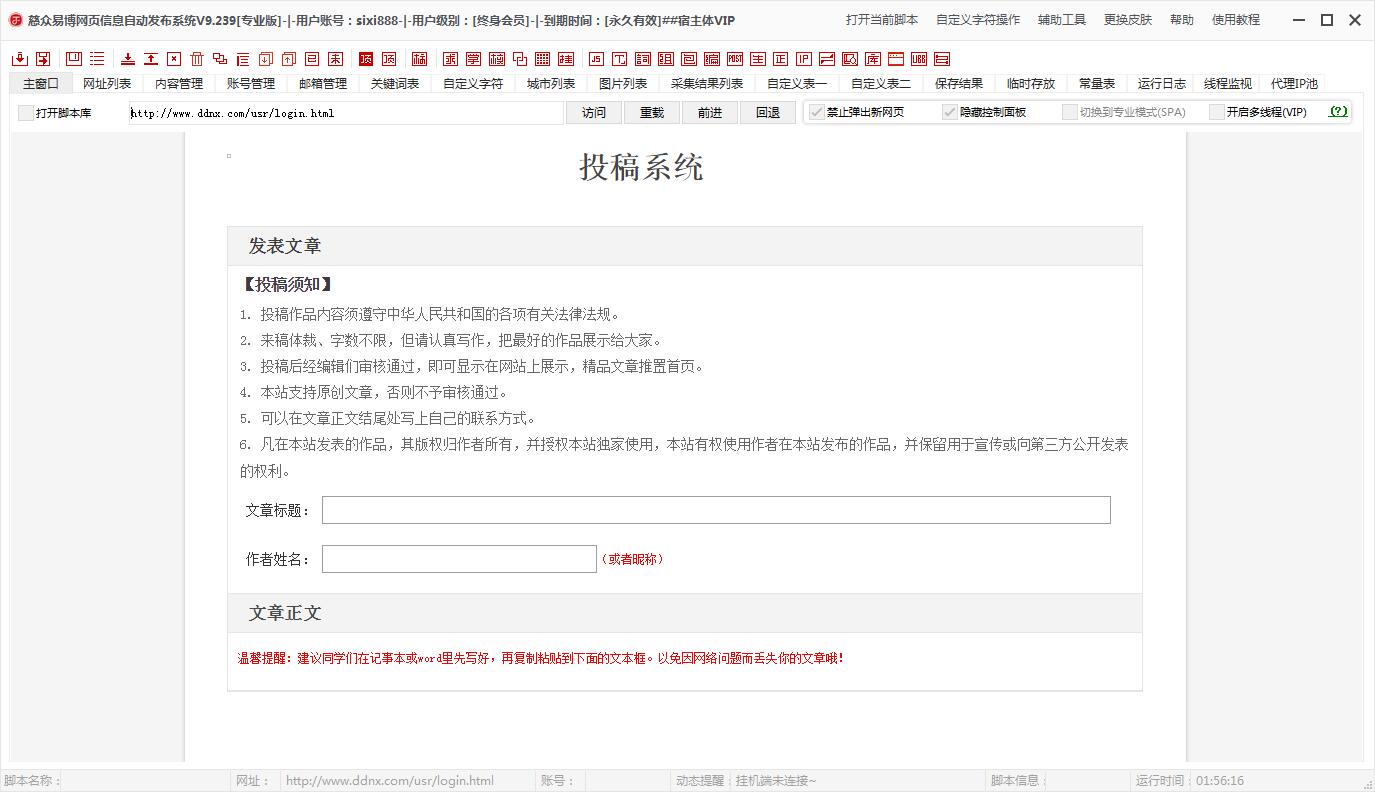Click the 访问 button

point(594,113)
